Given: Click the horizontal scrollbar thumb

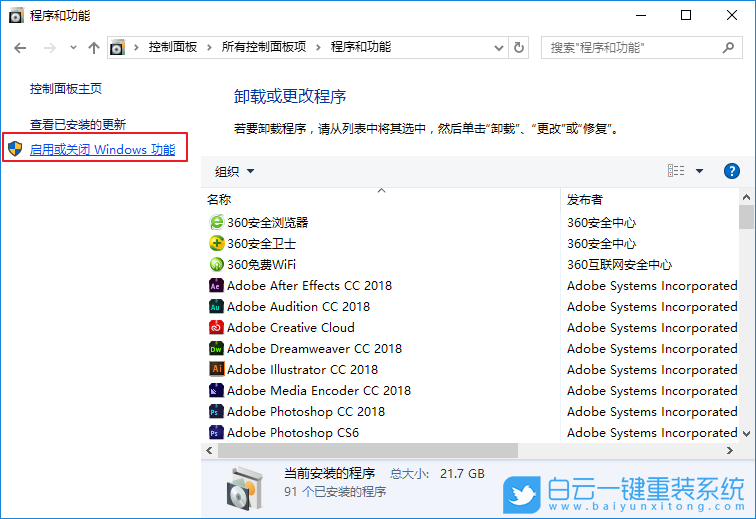Looking at the screenshot, I should click(x=368, y=451).
